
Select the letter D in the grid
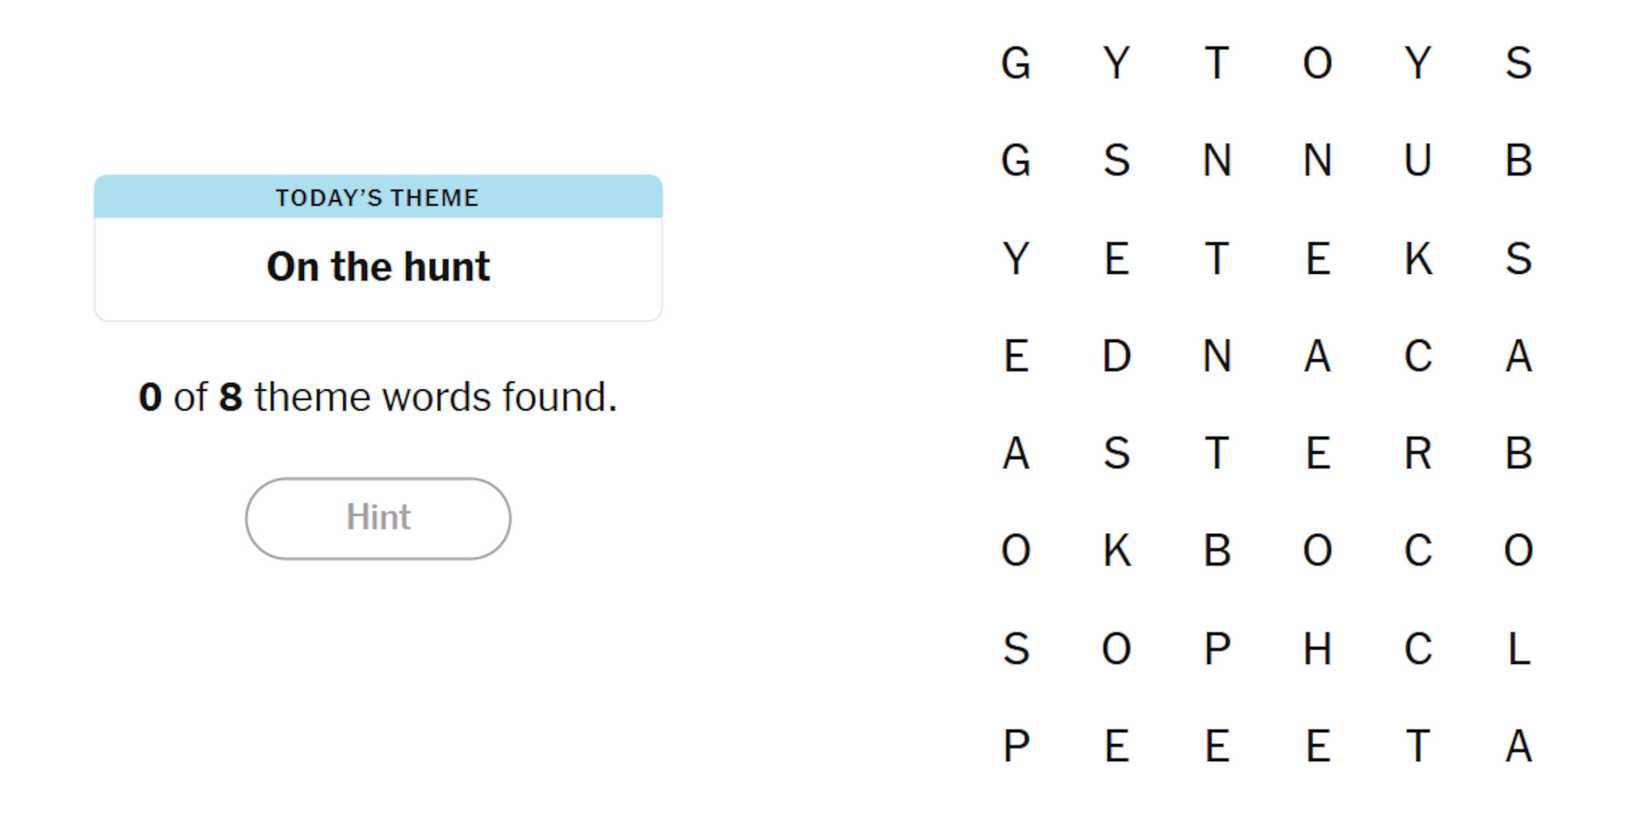tap(1116, 356)
